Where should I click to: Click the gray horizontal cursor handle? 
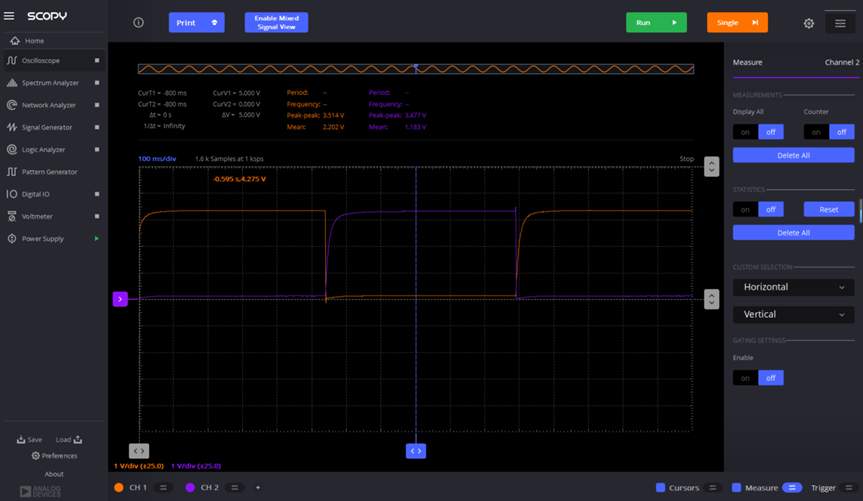[139, 451]
